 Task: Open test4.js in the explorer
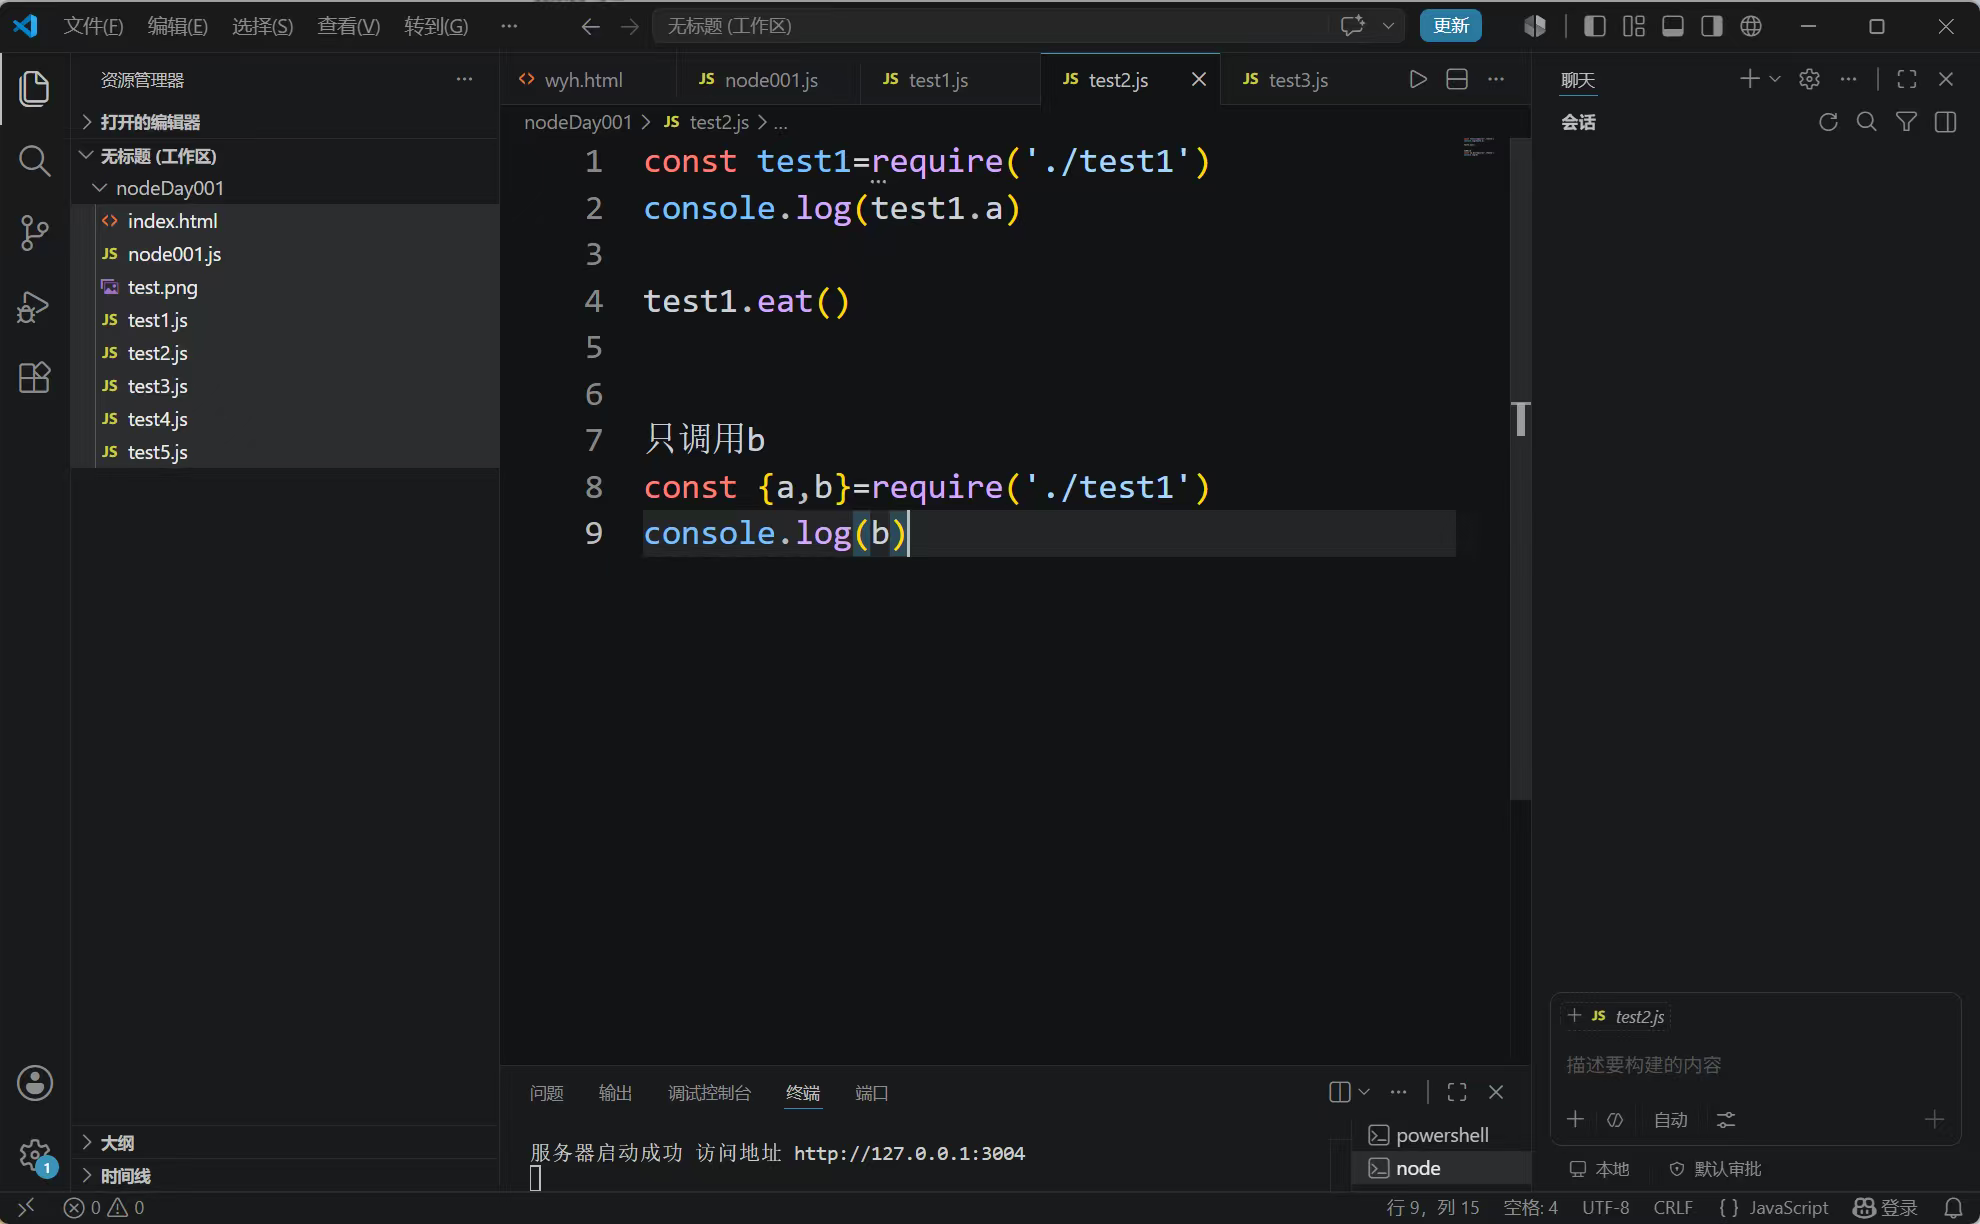click(x=286, y=419)
